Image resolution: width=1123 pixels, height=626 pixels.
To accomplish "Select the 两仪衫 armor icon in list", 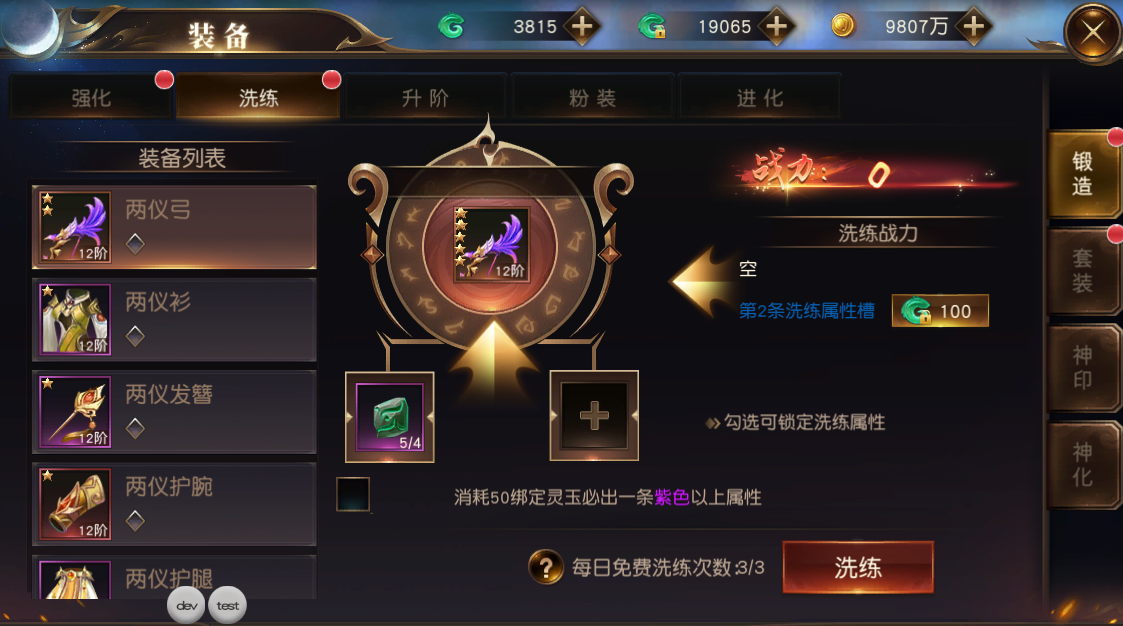I will (x=75, y=319).
